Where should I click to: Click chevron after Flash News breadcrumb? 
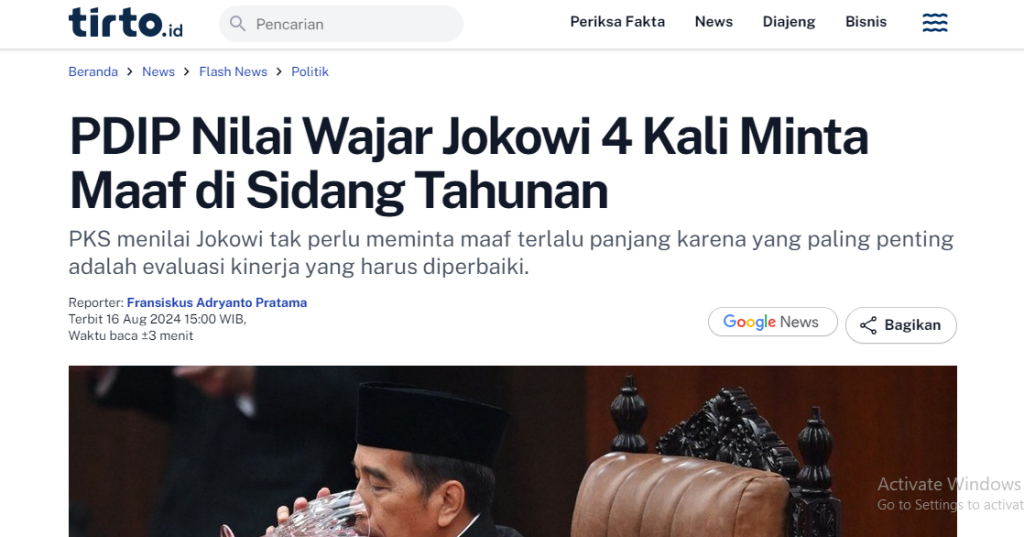279,72
